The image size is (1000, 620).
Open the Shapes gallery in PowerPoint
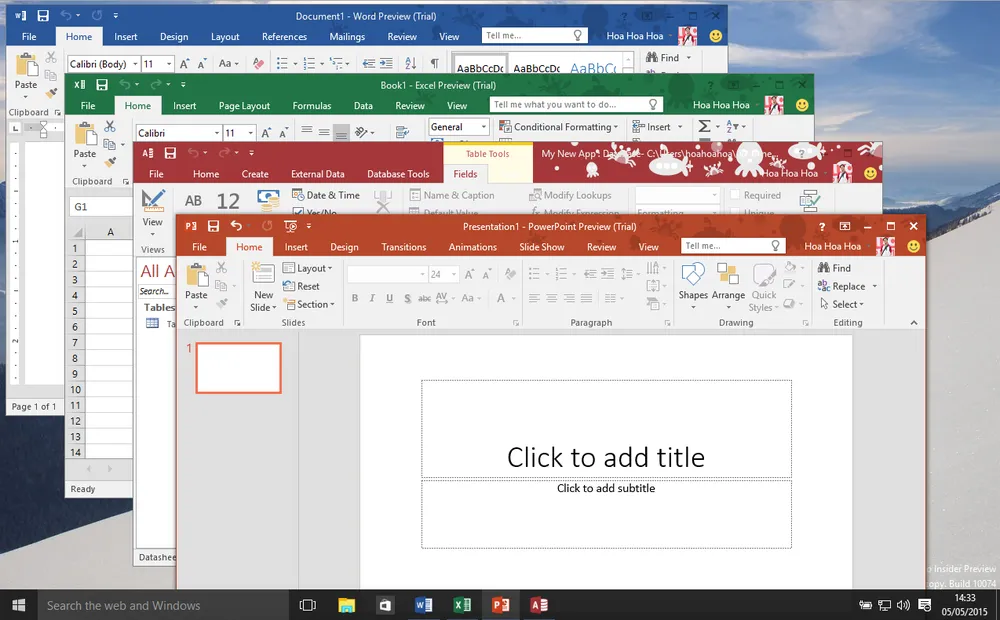click(x=693, y=278)
